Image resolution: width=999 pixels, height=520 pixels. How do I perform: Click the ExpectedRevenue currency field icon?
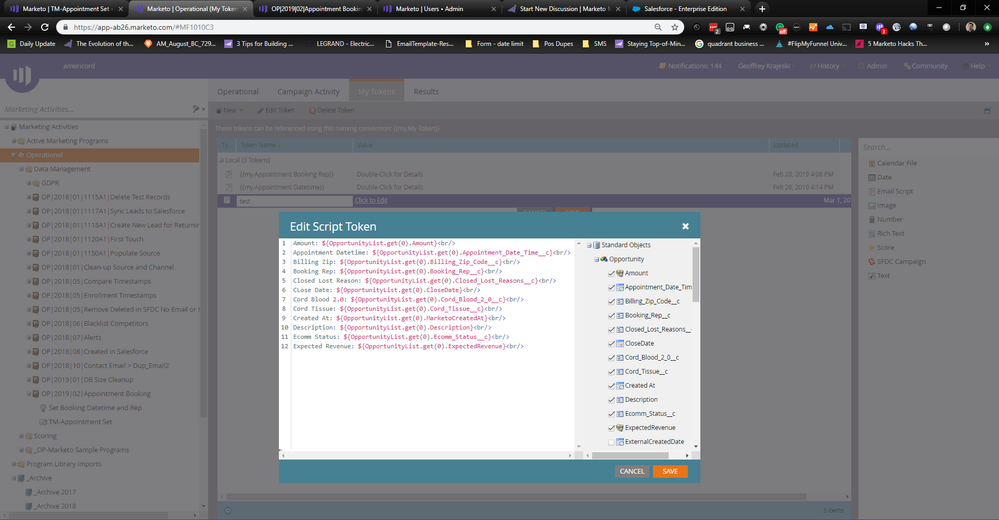(x=620, y=427)
